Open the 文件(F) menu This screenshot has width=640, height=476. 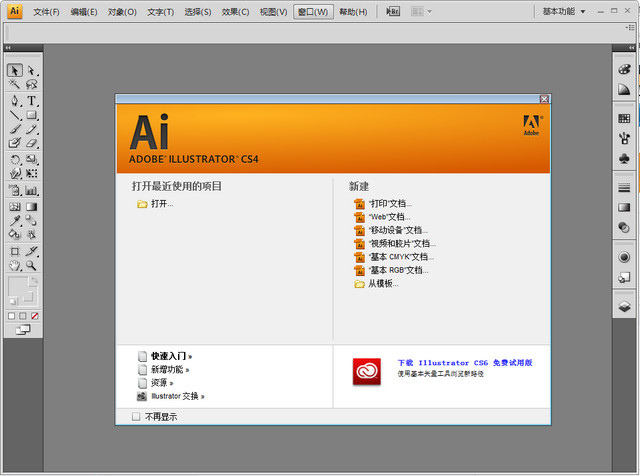(46, 12)
